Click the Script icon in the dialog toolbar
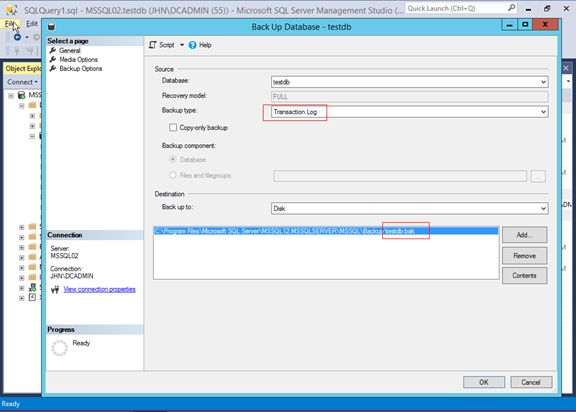 tap(153, 45)
